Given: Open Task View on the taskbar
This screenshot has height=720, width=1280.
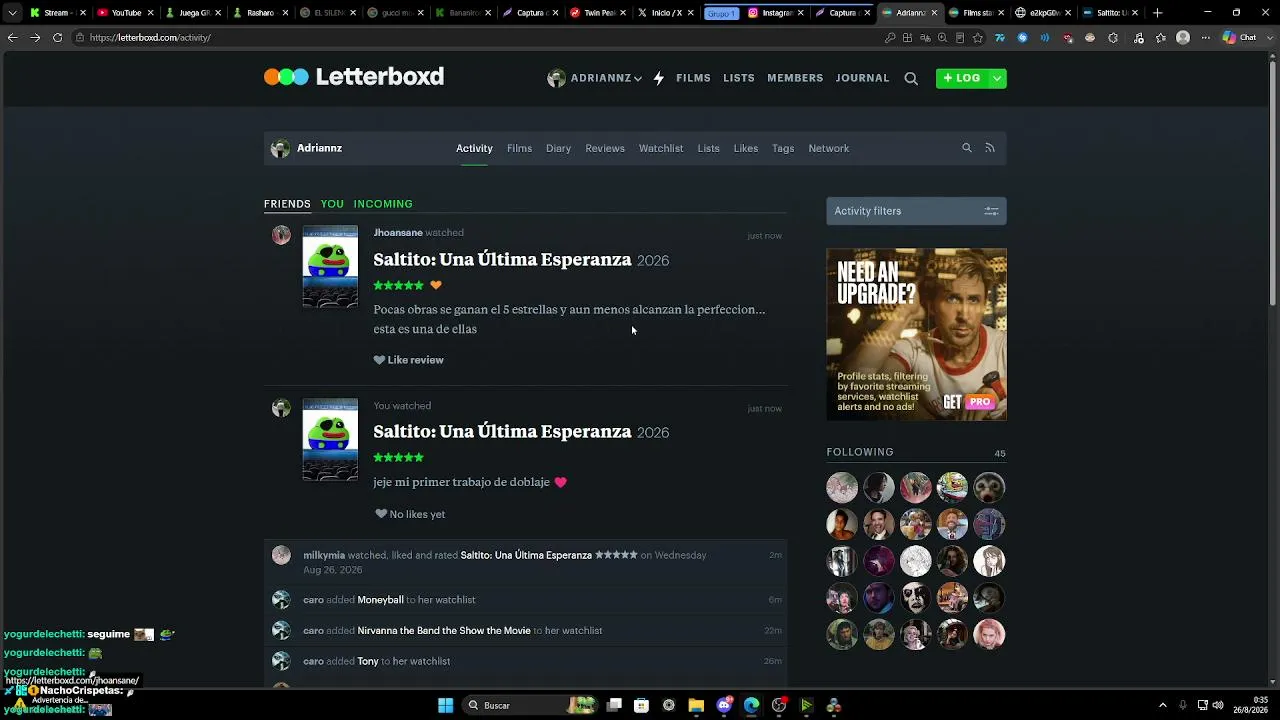Looking at the screenshot, I should click(614, 705).
